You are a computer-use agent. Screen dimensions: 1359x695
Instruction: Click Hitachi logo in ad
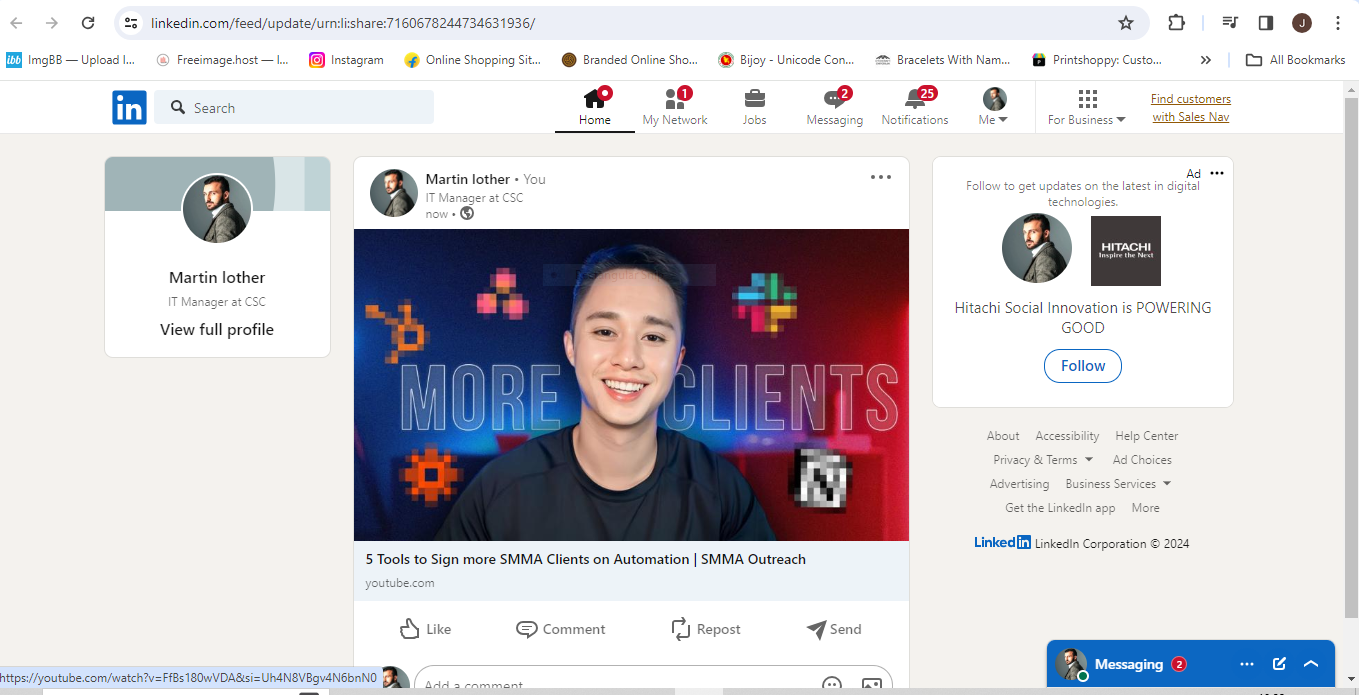tap(1126, 251)
